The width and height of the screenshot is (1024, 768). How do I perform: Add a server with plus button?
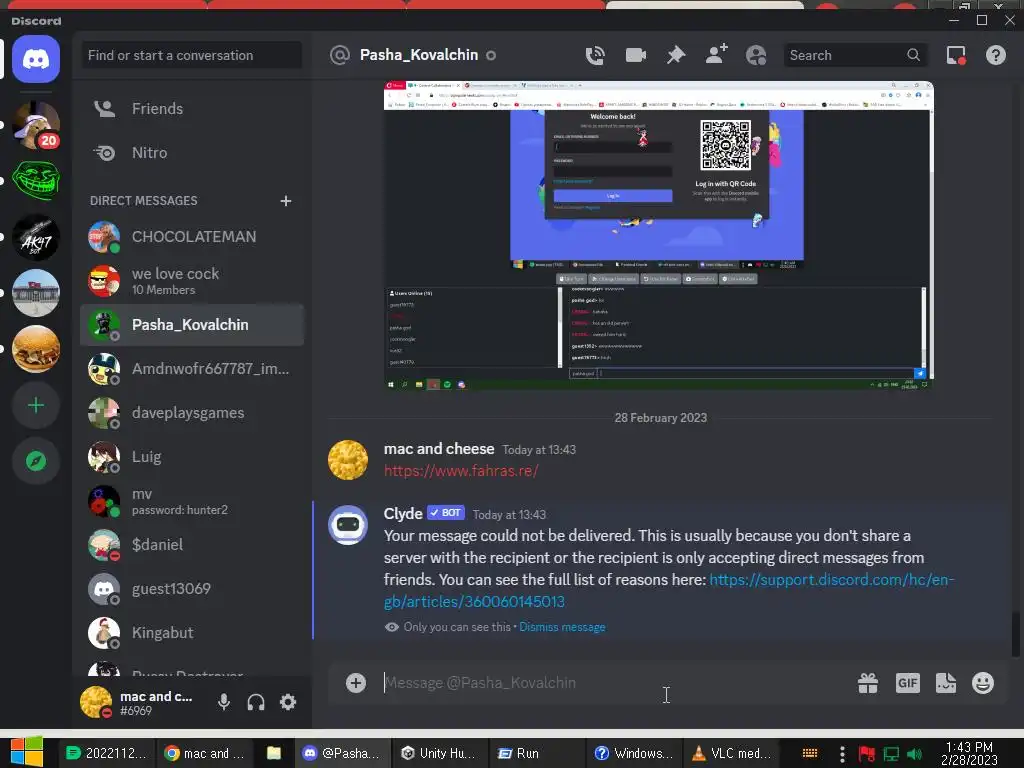click(36, 406)
